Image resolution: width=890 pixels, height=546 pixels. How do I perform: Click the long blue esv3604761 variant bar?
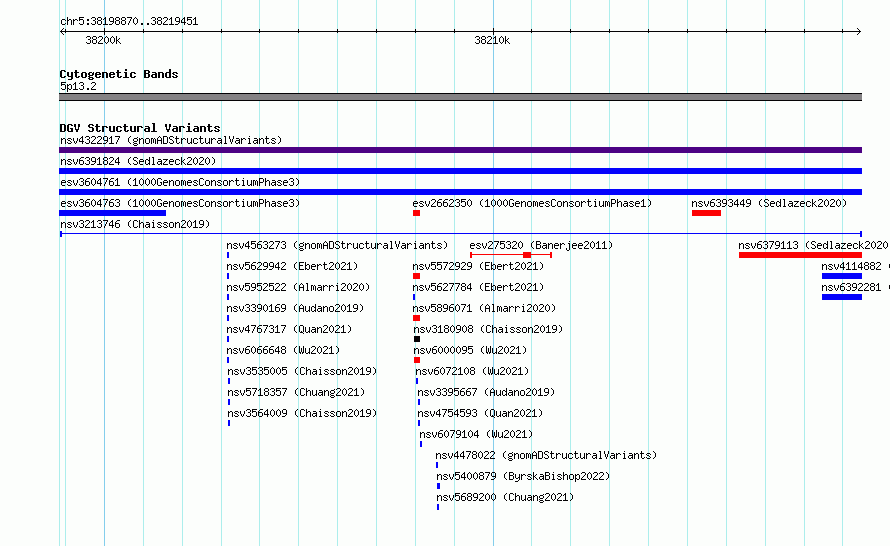(x=460, y=192)
